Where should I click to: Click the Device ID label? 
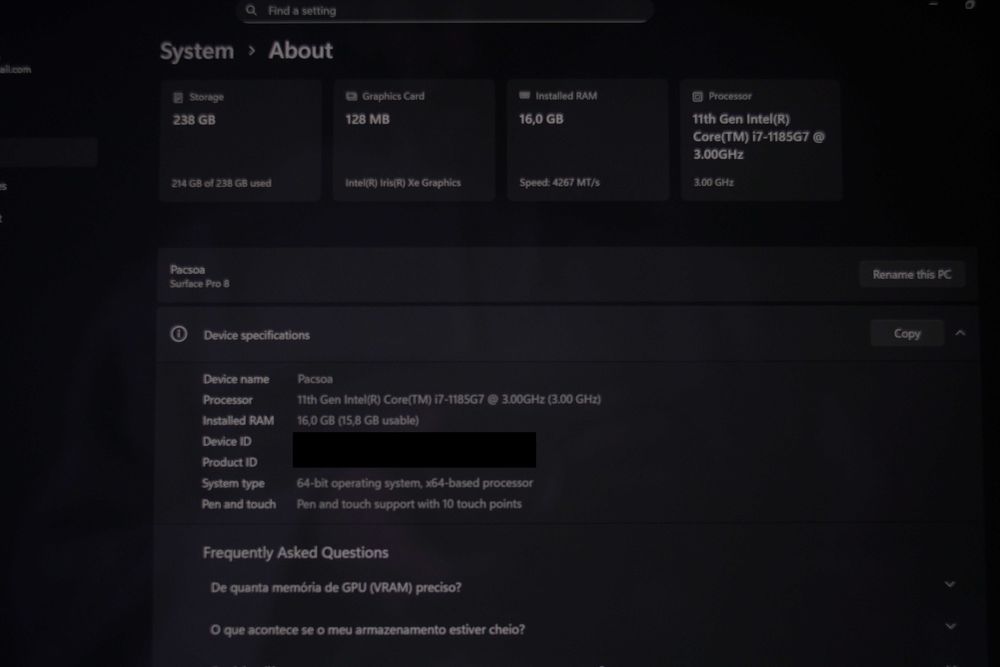(x=226, y=441)
